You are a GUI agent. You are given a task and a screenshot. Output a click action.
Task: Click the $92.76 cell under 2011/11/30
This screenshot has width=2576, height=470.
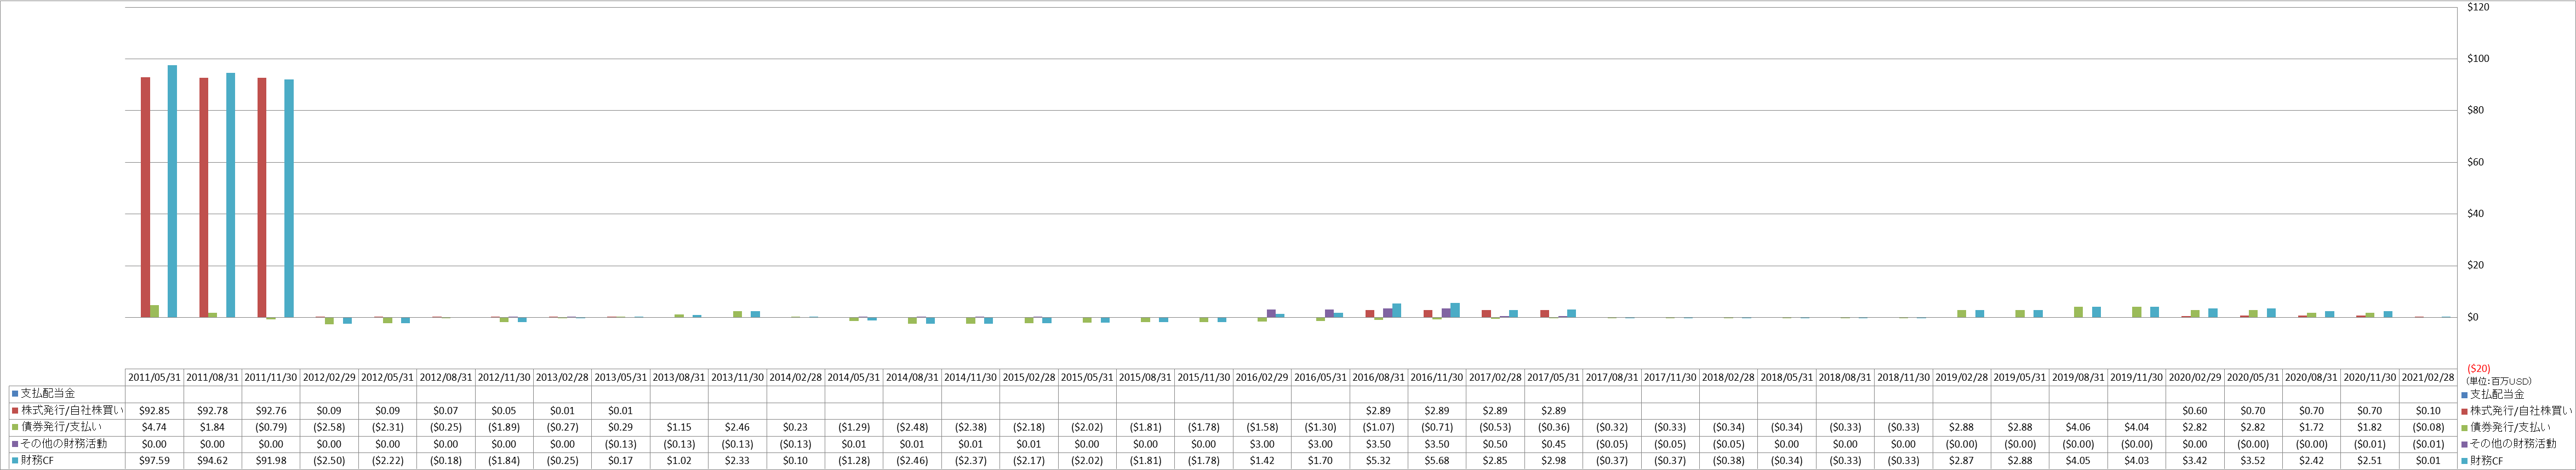coord(271,410)
